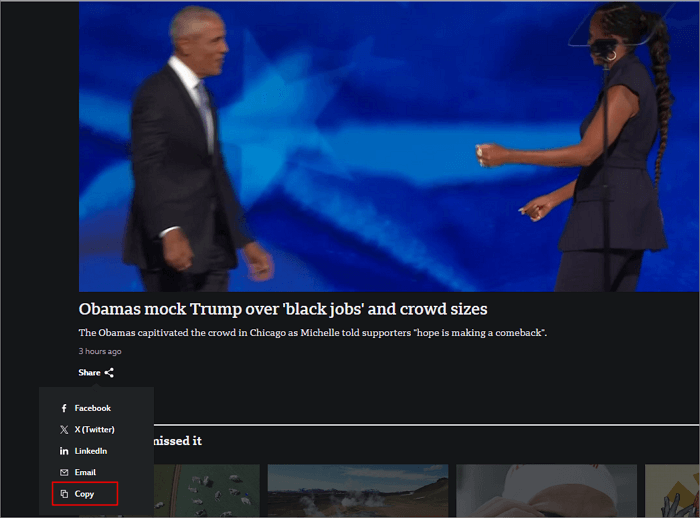Viewport: 700px width, 518px height.
Task: Click the Copy link icon
Action: pyautogui.click(x=64, y=494)
